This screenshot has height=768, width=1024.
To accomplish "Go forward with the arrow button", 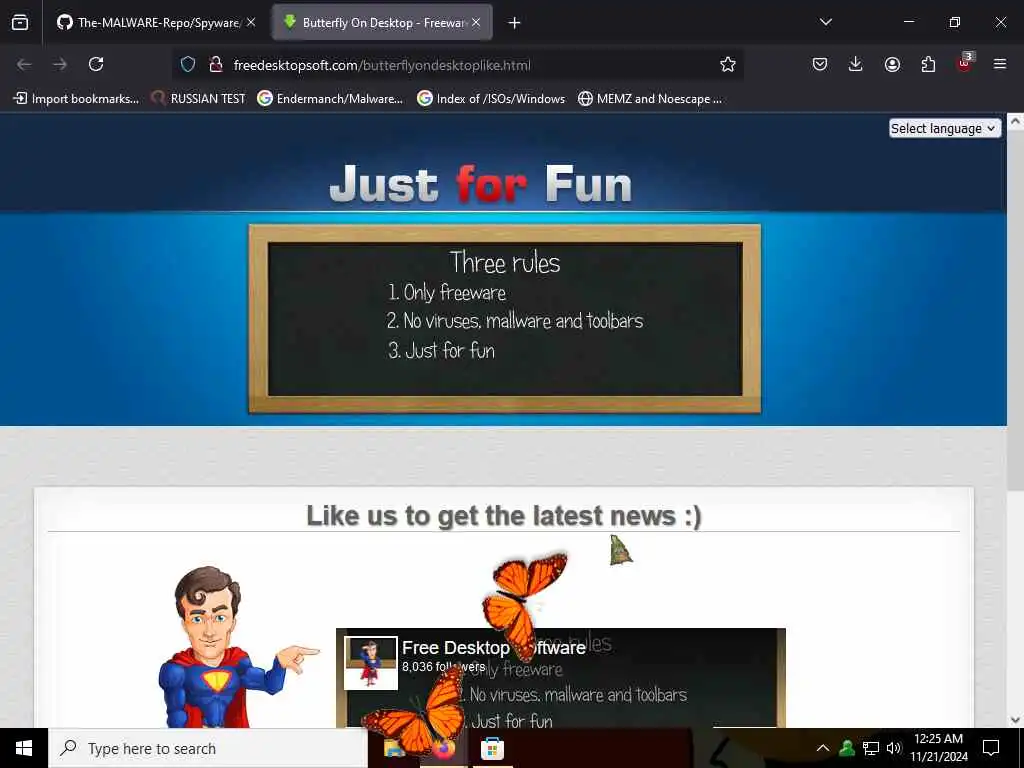I will coord(60,64).
